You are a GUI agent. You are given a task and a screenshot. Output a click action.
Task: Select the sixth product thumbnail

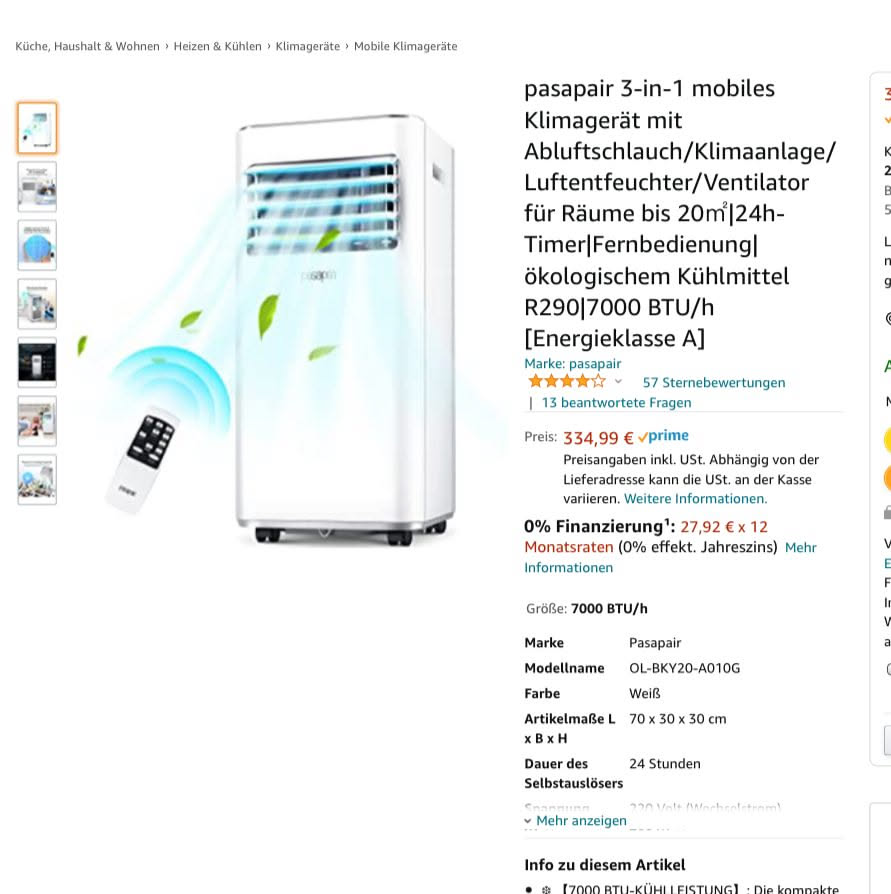pos(37,421)
